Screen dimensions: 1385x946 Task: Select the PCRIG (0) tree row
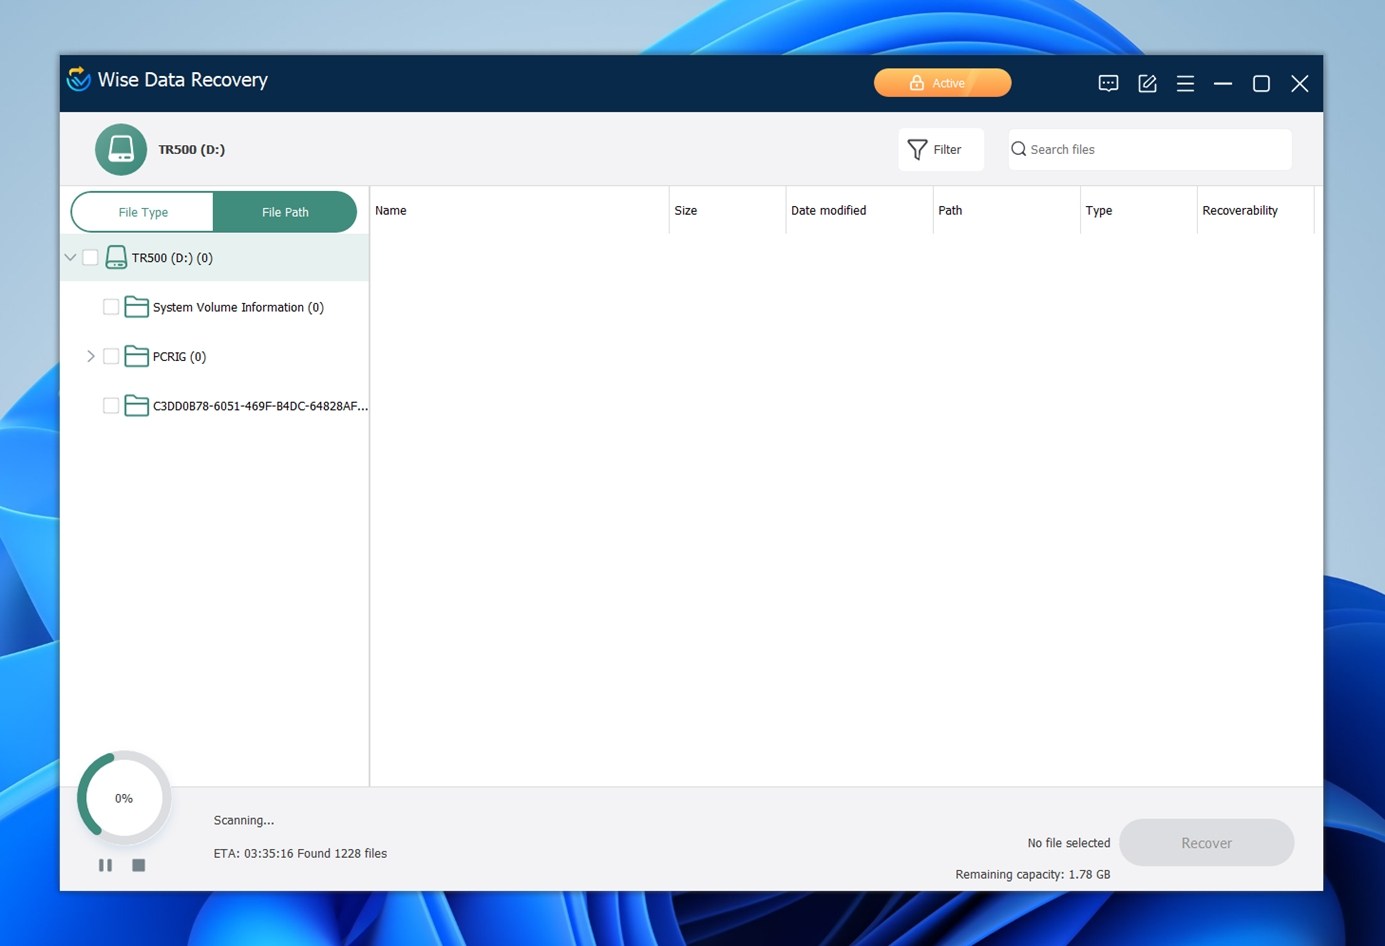coord(215,356)
